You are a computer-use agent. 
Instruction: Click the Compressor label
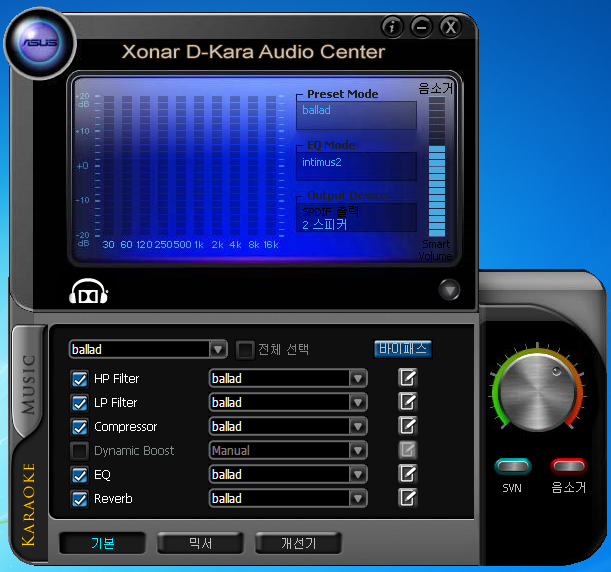[x=125, y=427]
